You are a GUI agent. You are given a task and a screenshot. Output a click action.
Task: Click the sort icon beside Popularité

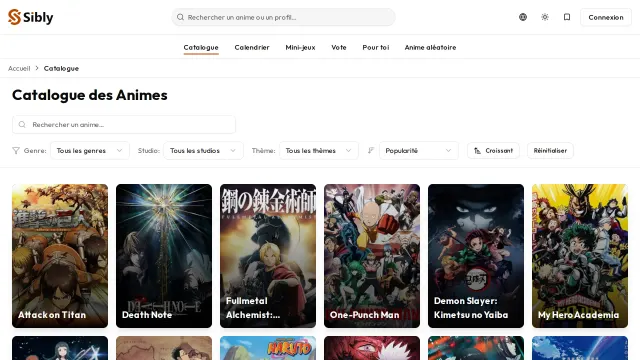click(371, 151)
